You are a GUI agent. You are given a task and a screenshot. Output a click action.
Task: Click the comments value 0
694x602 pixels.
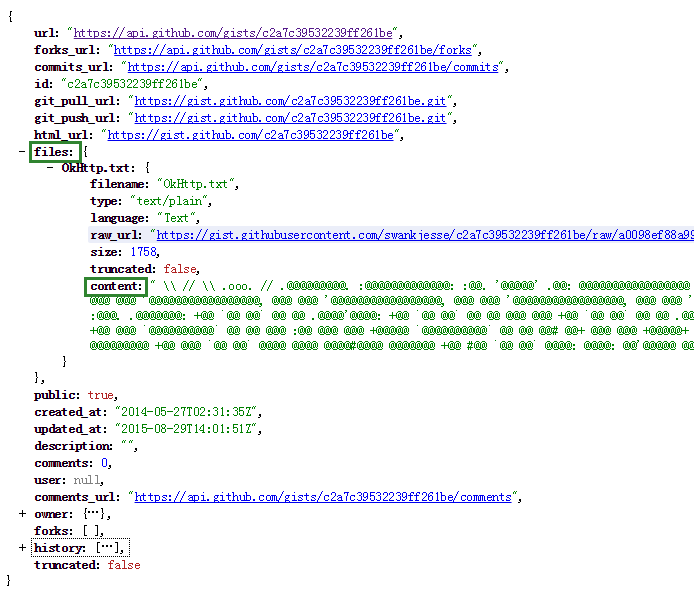point(104,463)
